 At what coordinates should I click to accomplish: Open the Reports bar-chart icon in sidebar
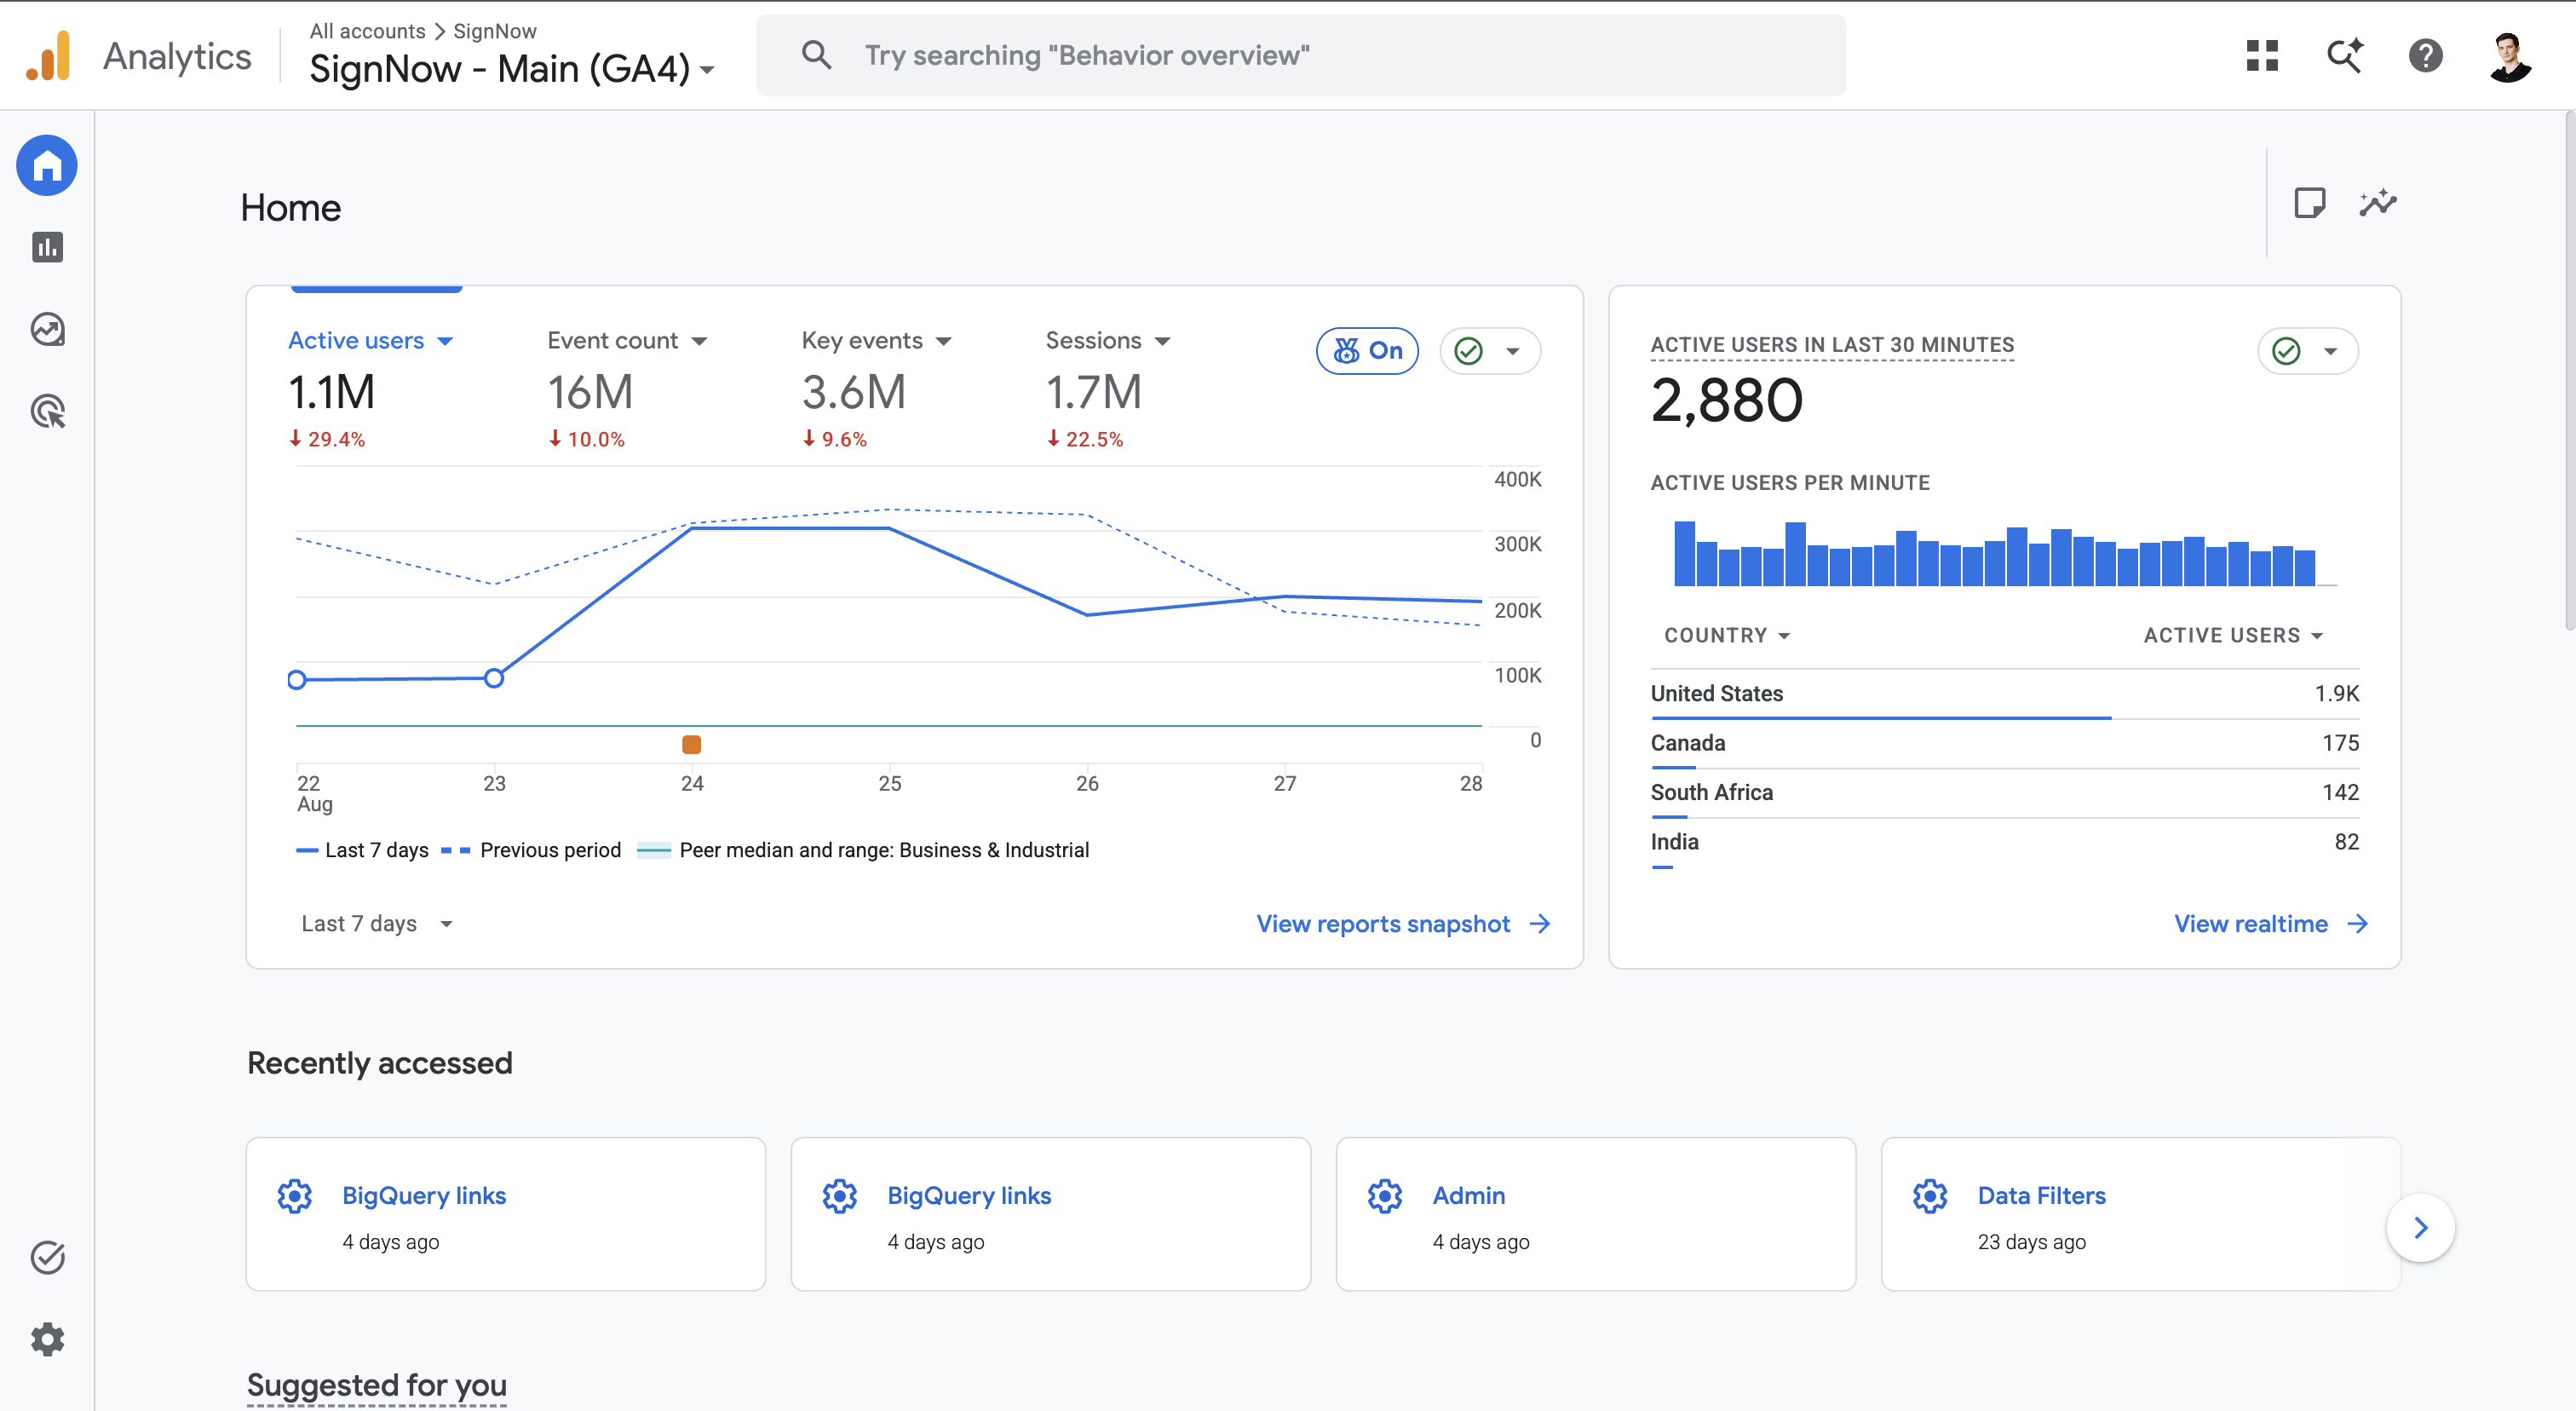(47, 247)
